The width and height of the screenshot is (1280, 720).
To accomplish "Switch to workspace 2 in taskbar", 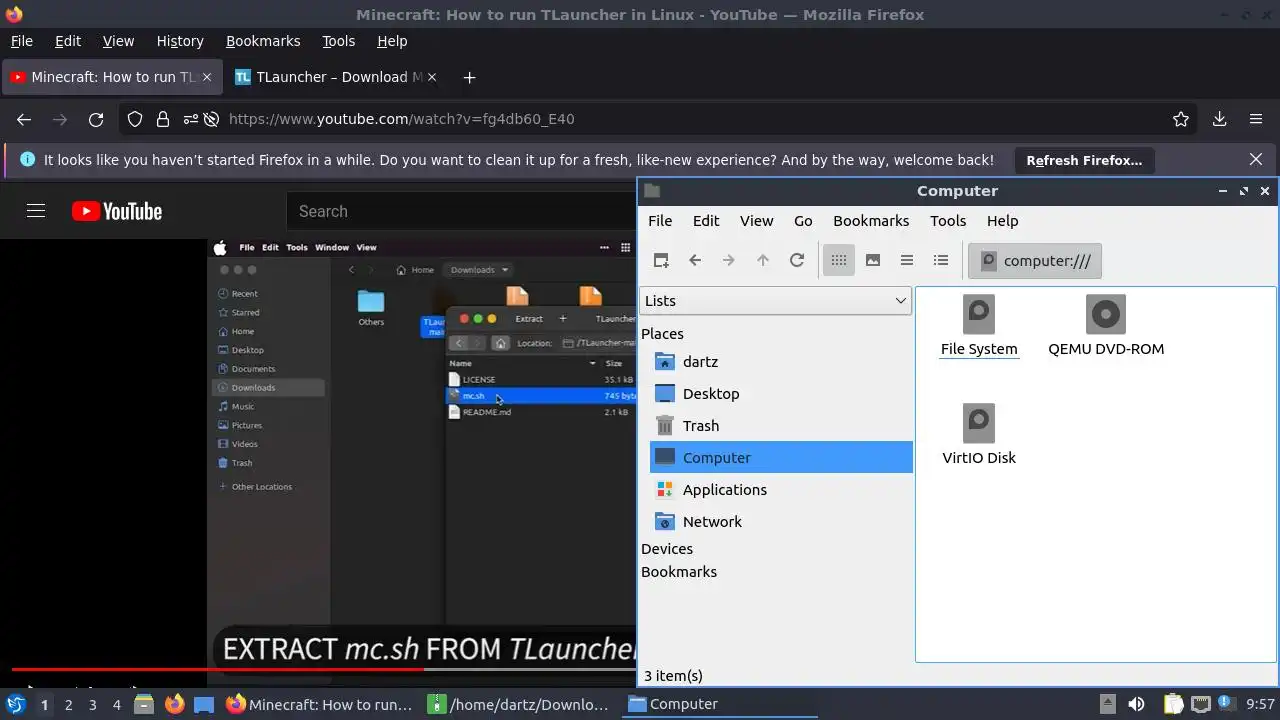I will 68,704.
